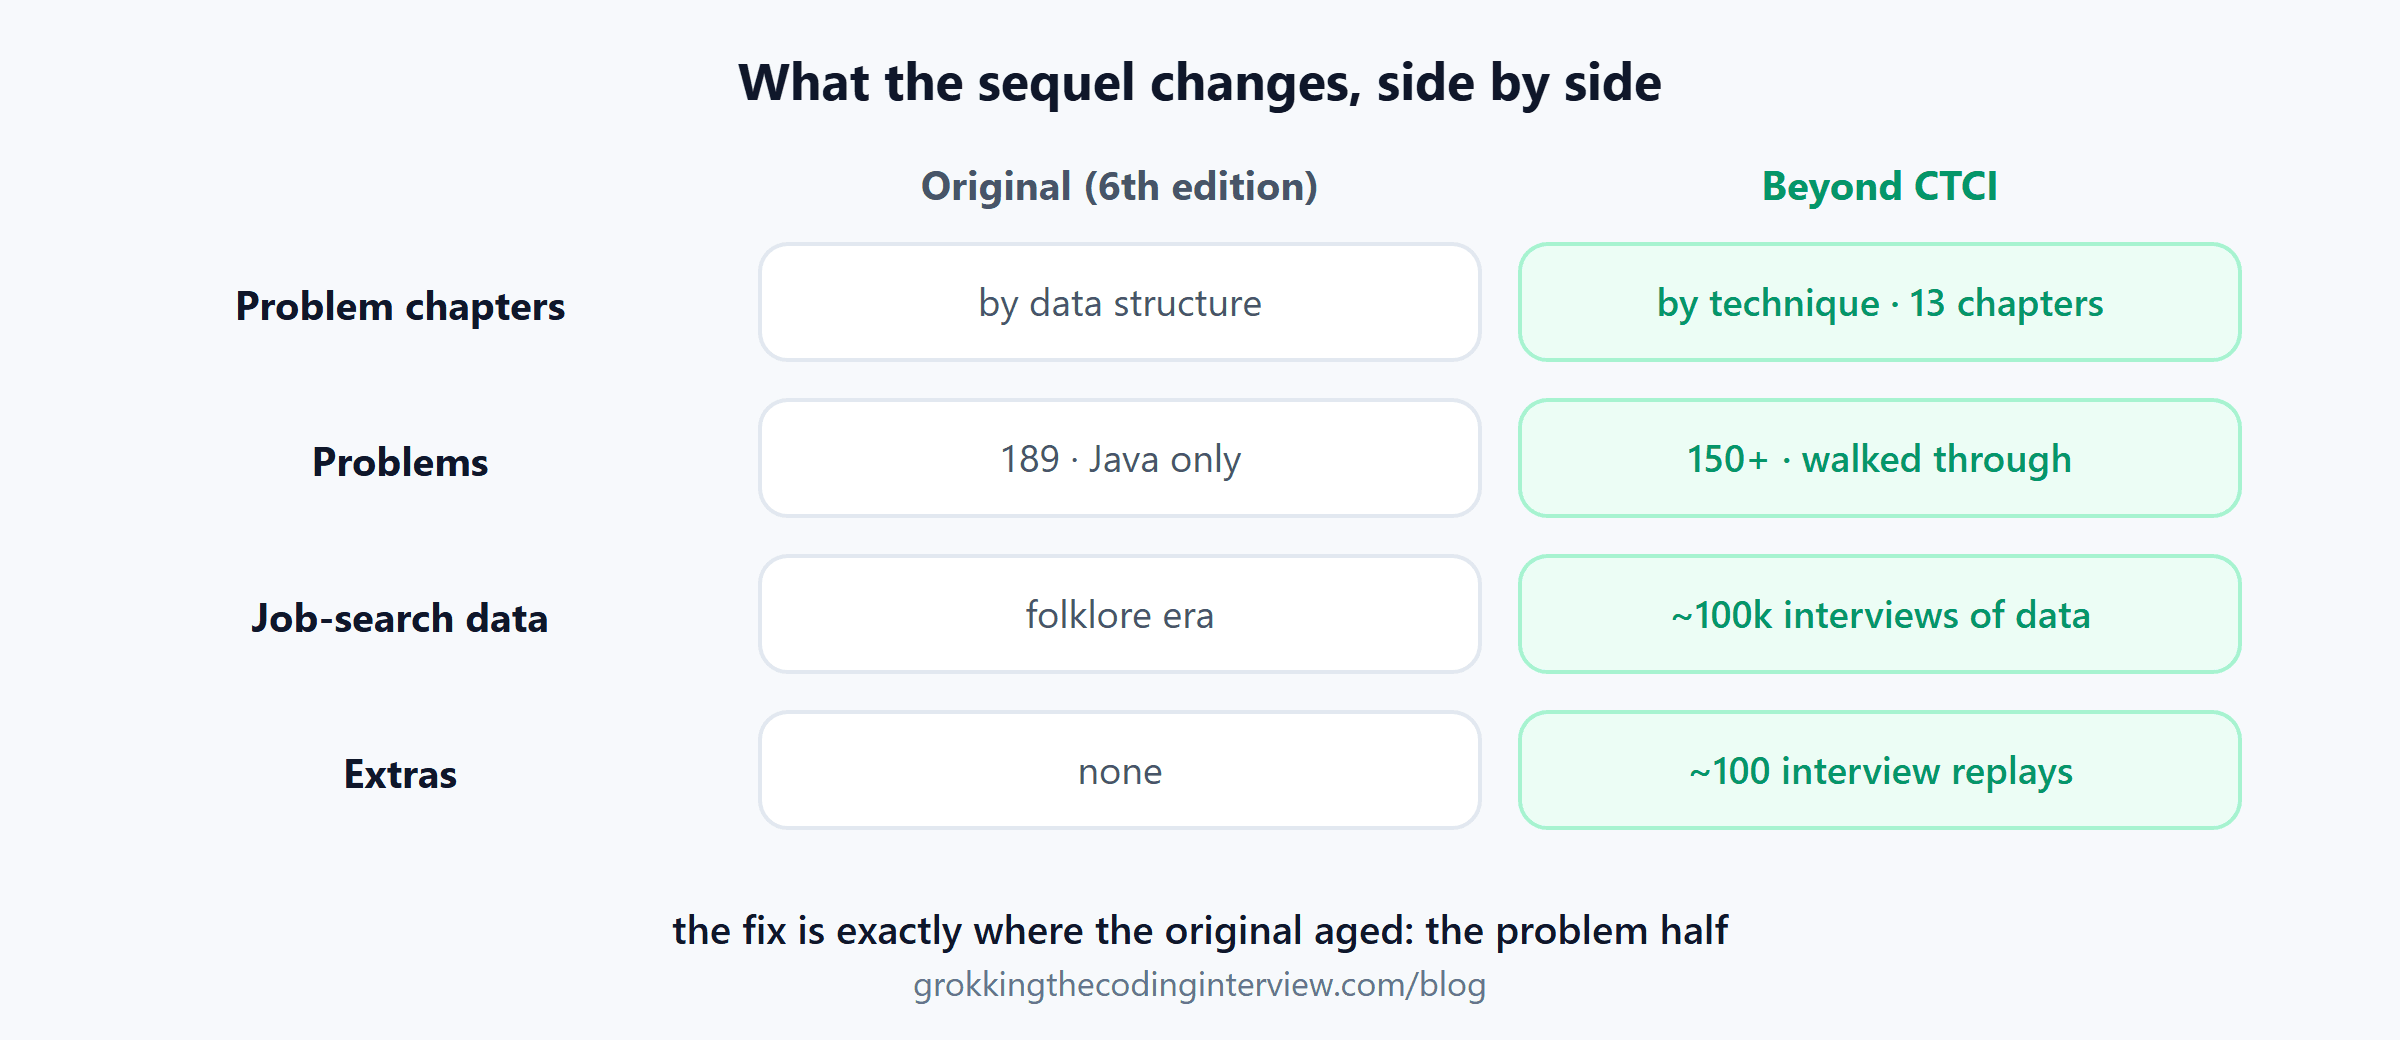Click the word 'CTCI' in the green header
Image resolution: width=2400 pixels, height=1040 pixels.
tap(1955, 187)
